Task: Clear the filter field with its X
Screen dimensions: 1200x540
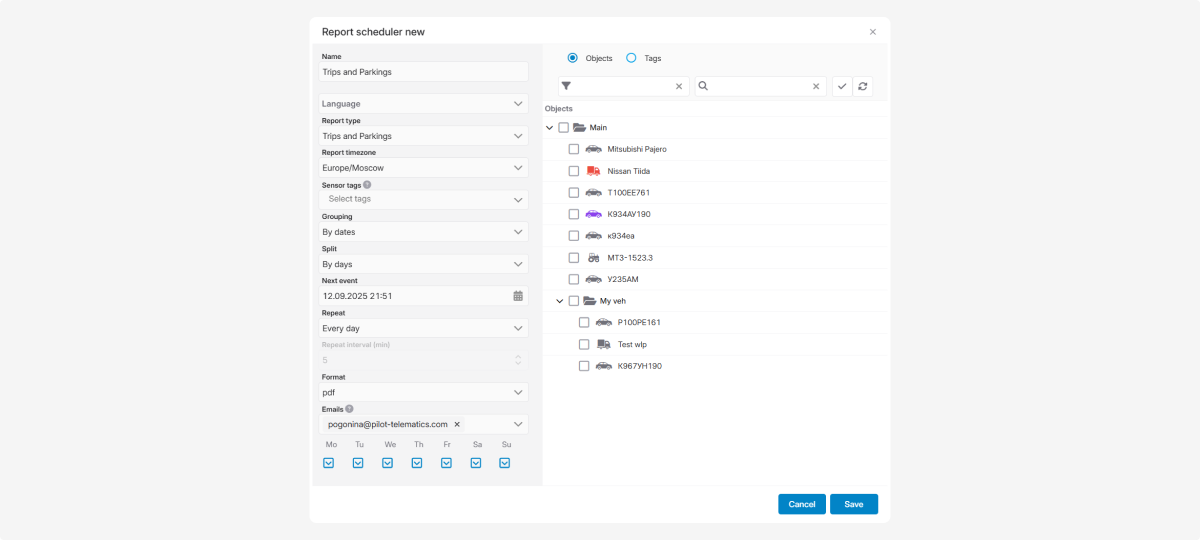Action: click(679, 87)
